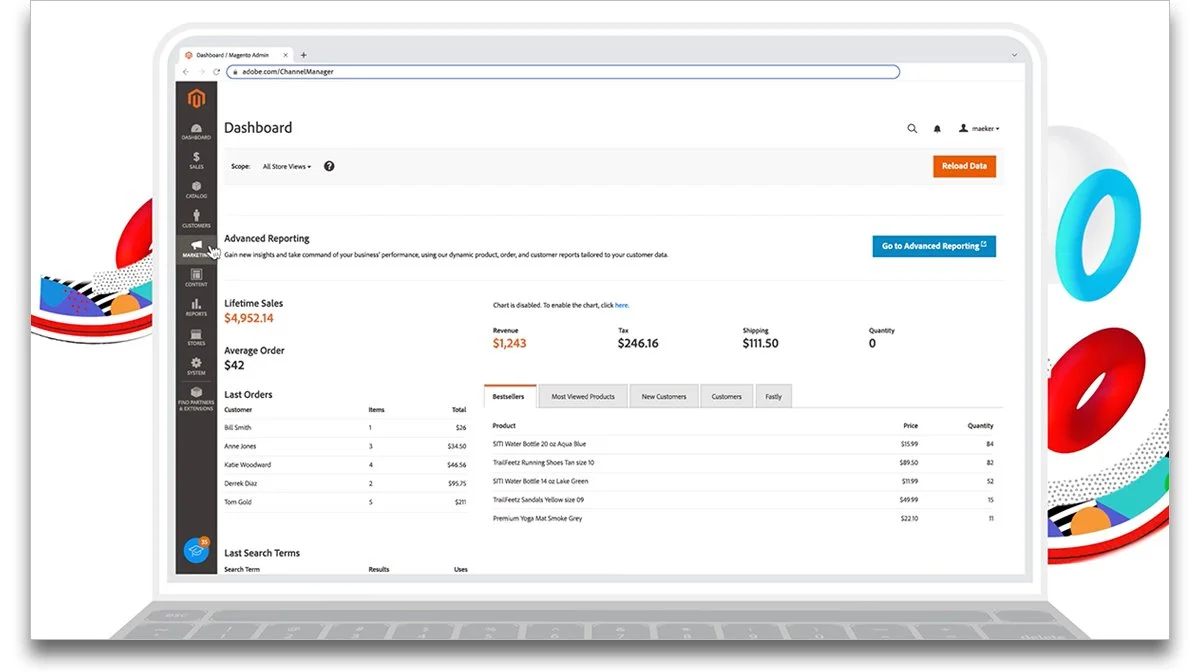Open Find Partners & Extensions
The width and height of the screenshot is (1200, 672).
(196, 399)
